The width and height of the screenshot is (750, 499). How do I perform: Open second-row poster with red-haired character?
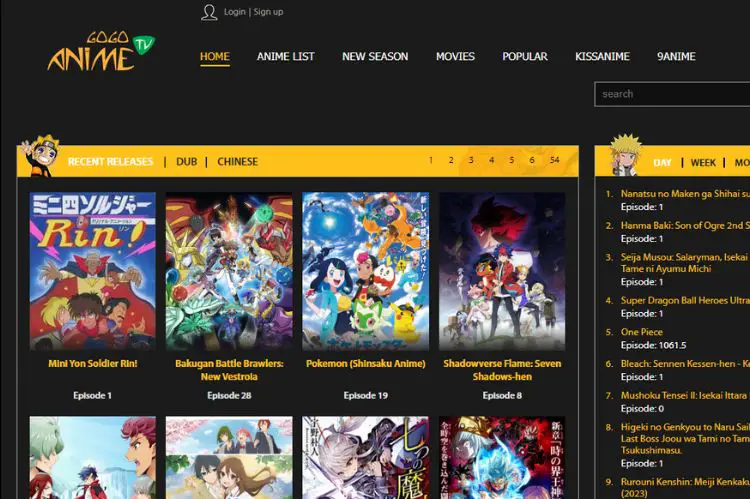[x=93, y=457]
